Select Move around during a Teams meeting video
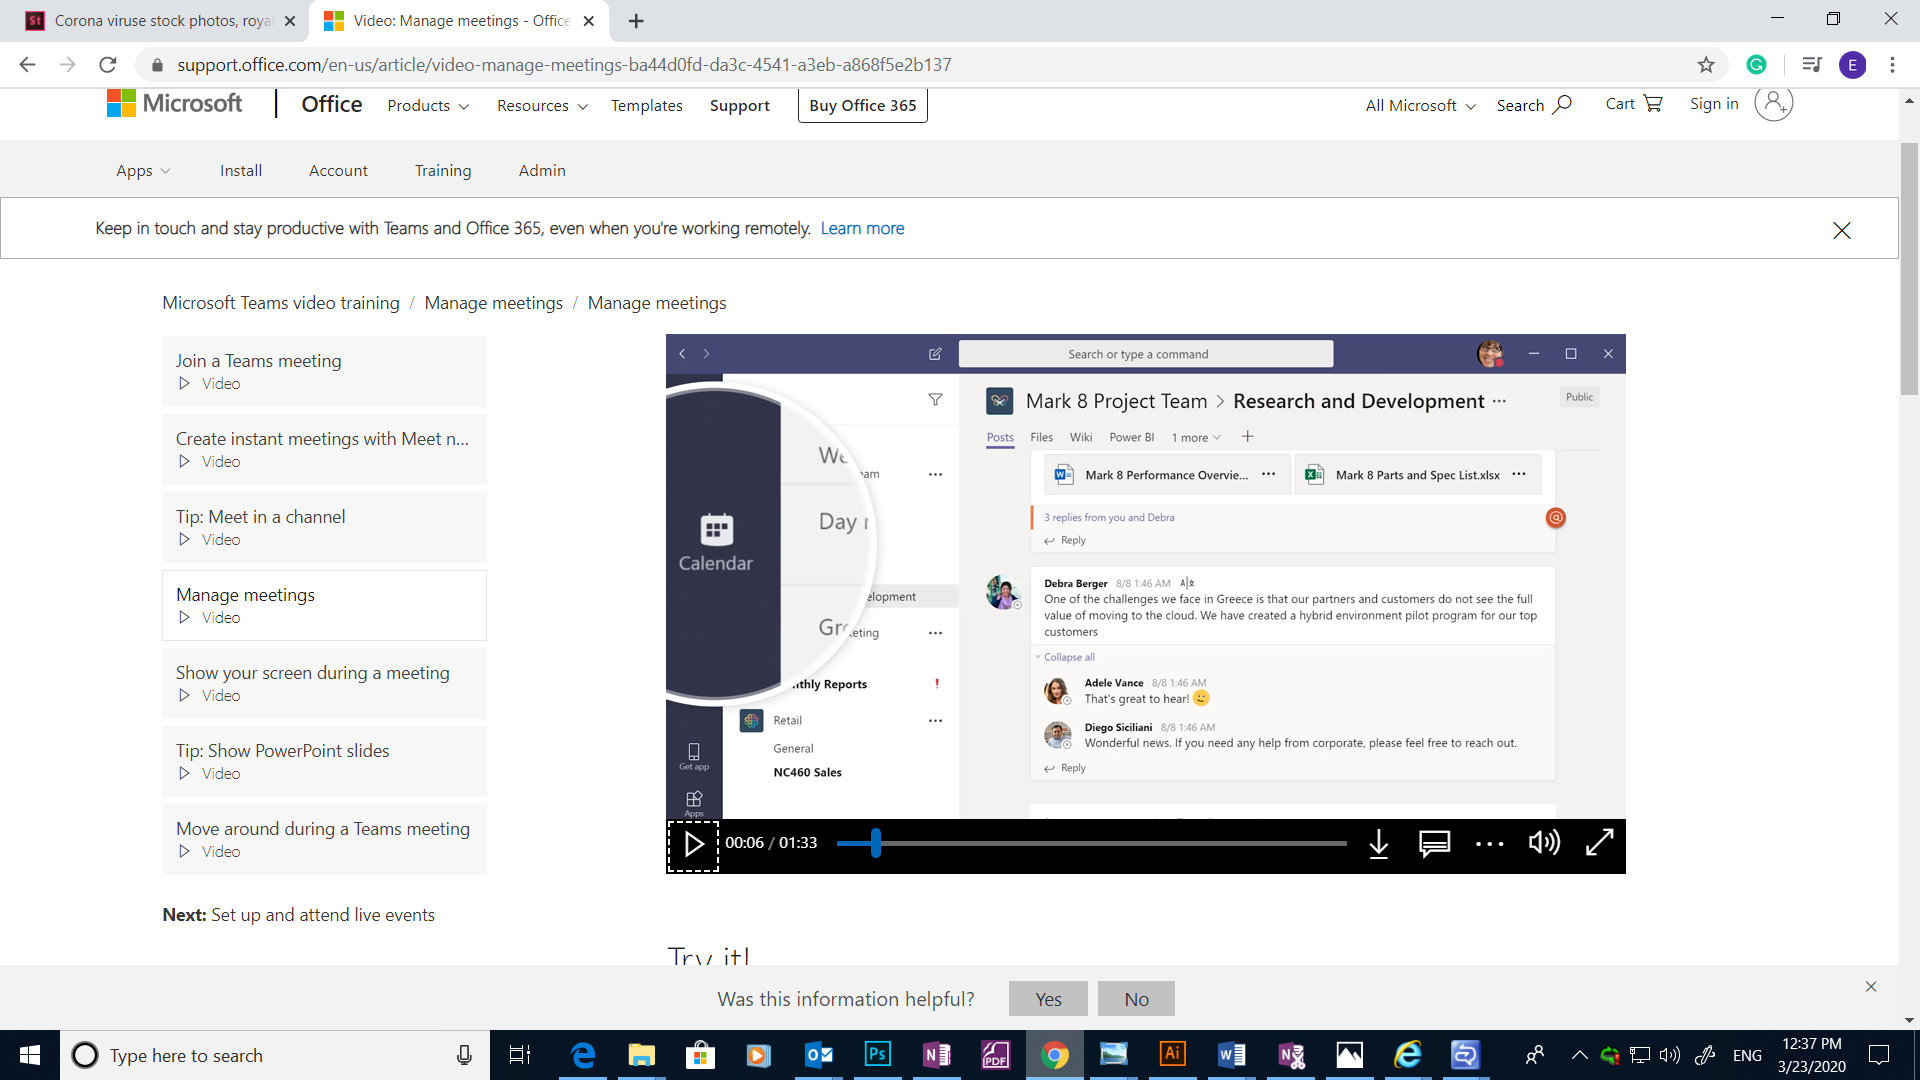 [x=324, y=839]
